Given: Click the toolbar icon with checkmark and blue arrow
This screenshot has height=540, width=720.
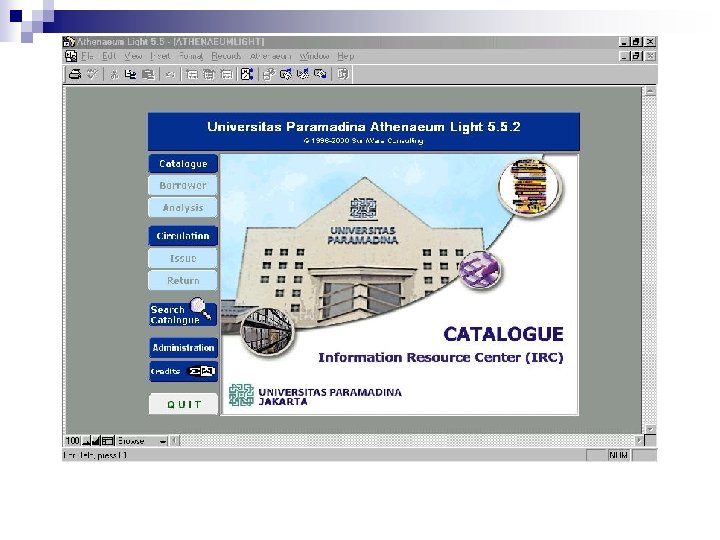Looking at the screenshot, I should tap(303, 74).
